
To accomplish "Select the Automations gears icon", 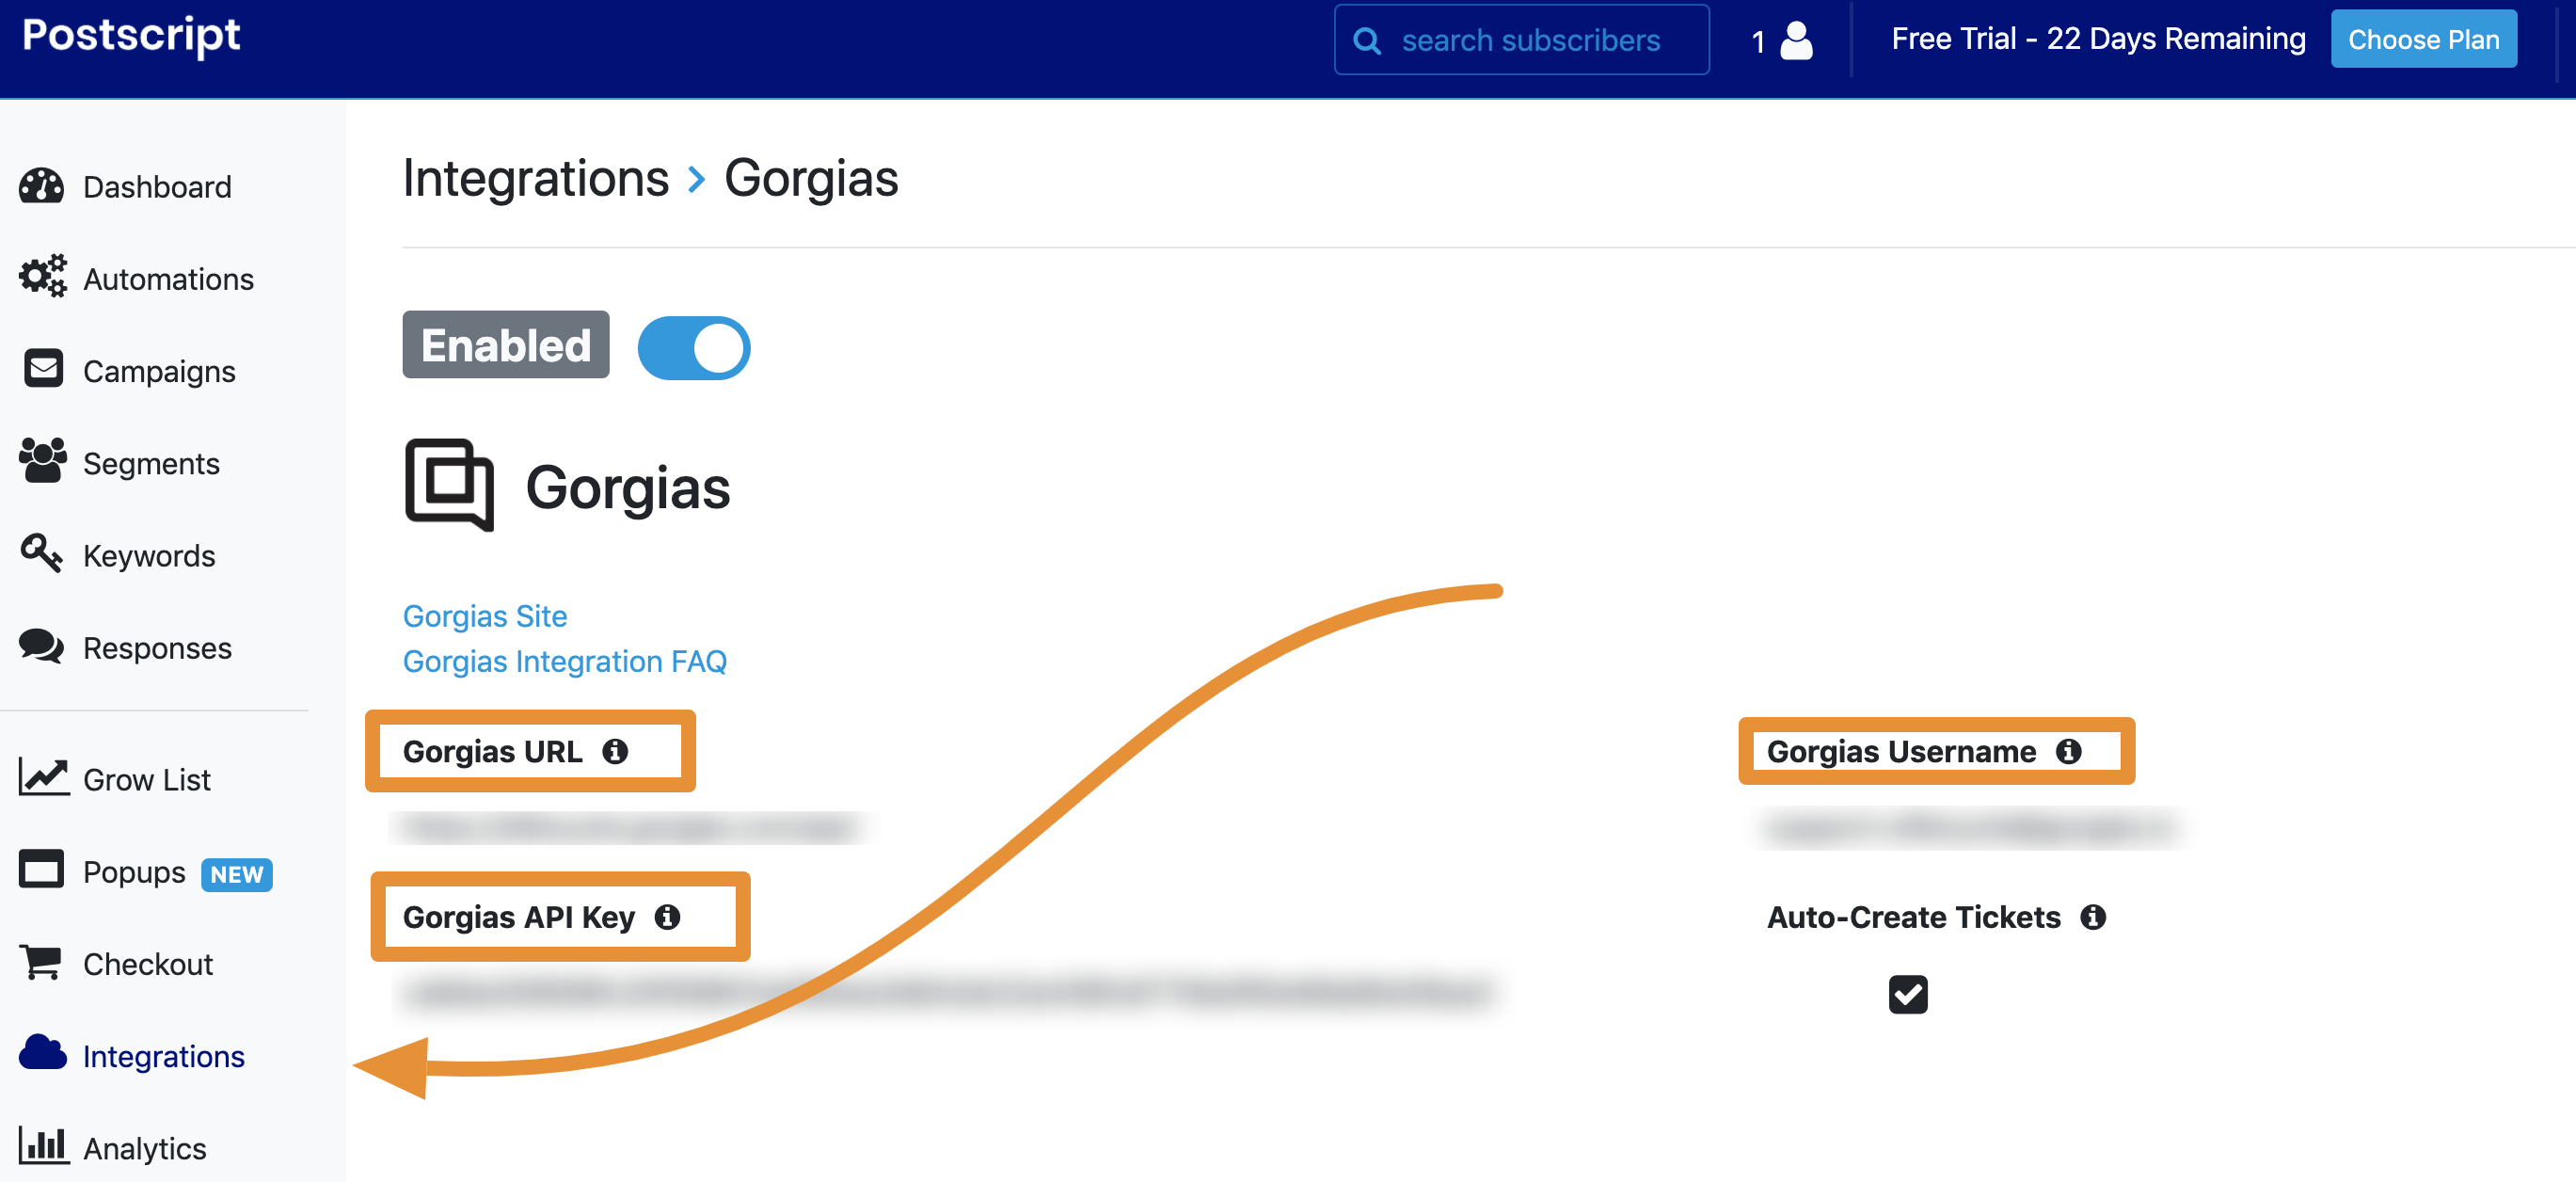I will pyautogui.click(x=41, y=278).
